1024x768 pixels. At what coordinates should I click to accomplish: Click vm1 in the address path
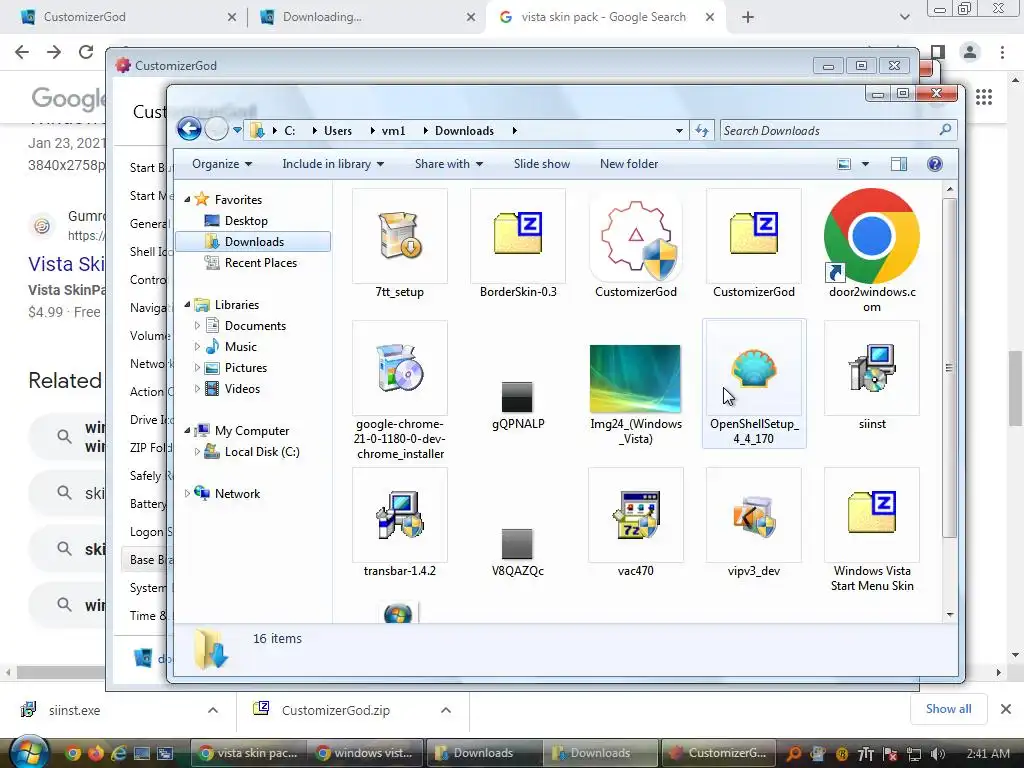tap(393, 131)
